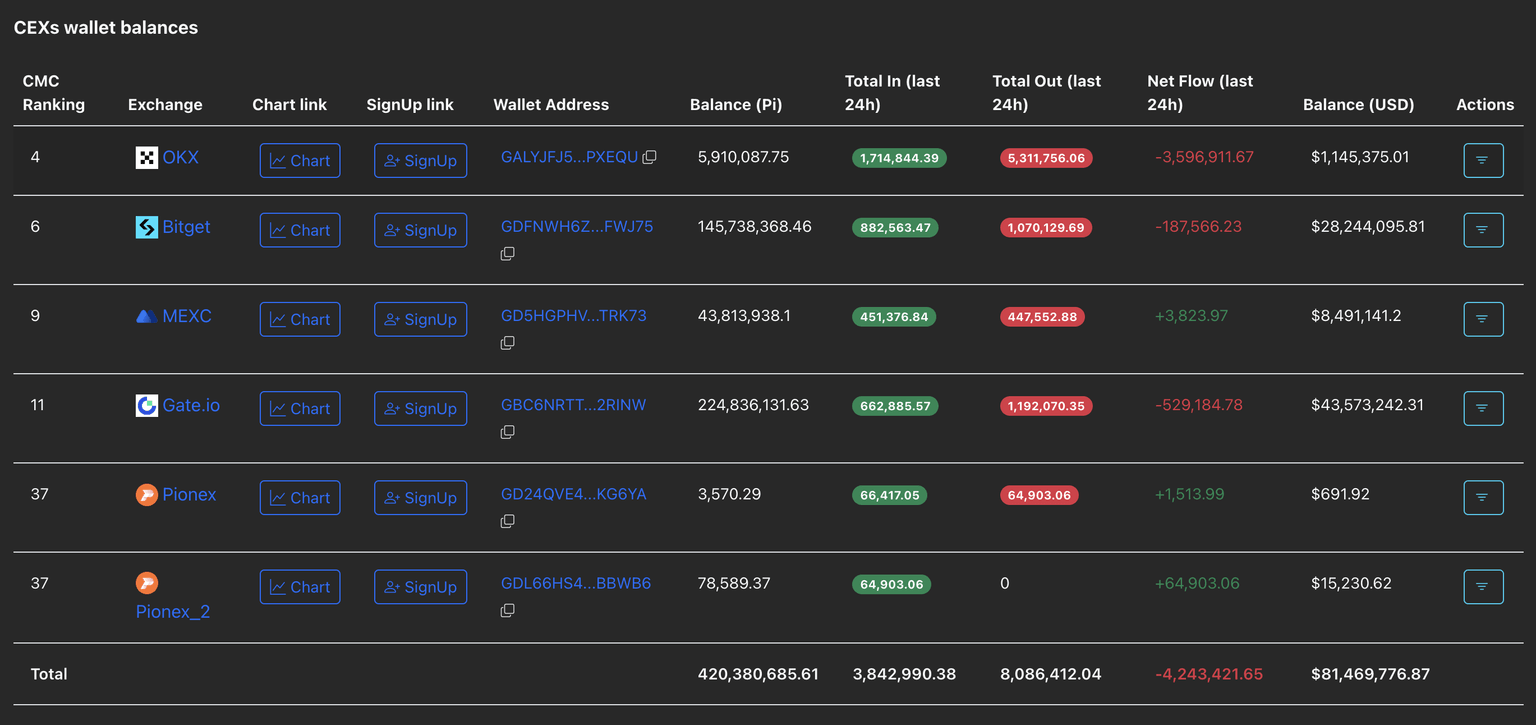1536x725 pixels.
Task: Open wallet address GALYJFJ5...PXEQU
Action: pyautogui.click(x=568, y=157)
